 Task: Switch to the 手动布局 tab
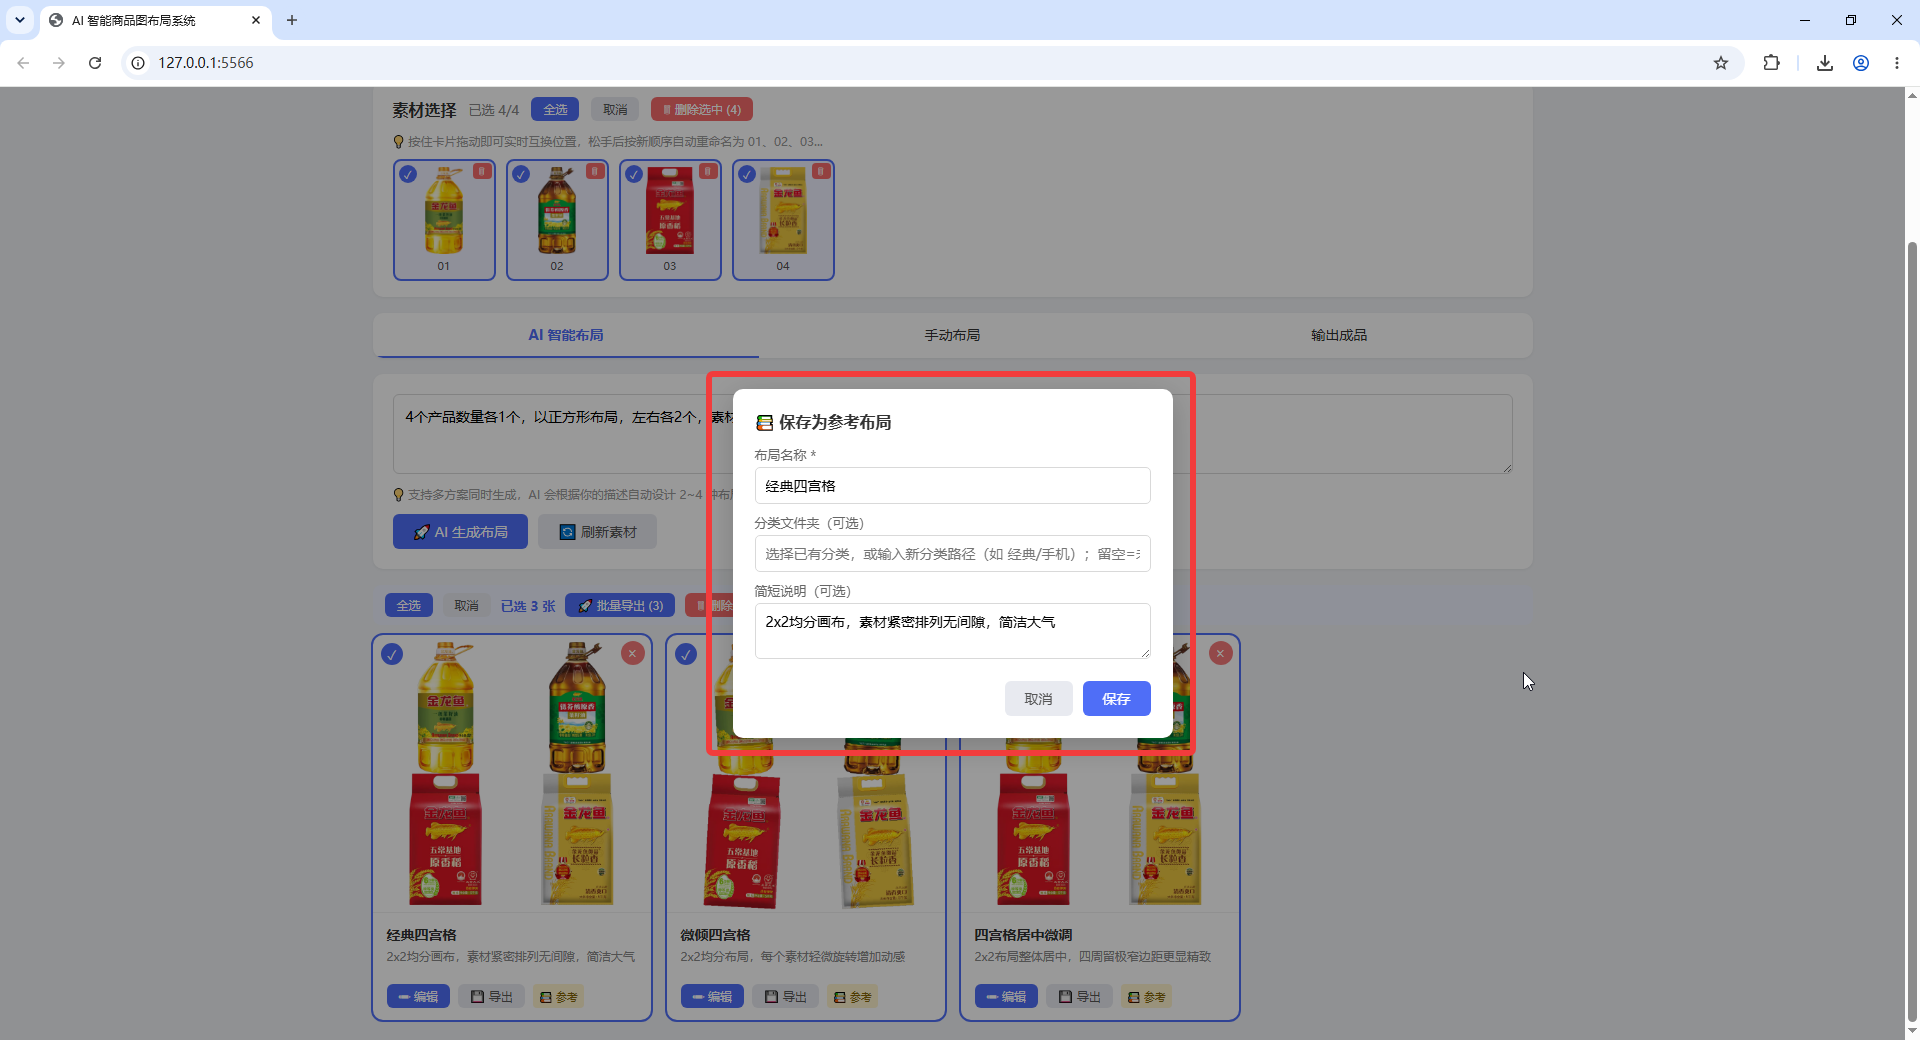pos(952,335)
